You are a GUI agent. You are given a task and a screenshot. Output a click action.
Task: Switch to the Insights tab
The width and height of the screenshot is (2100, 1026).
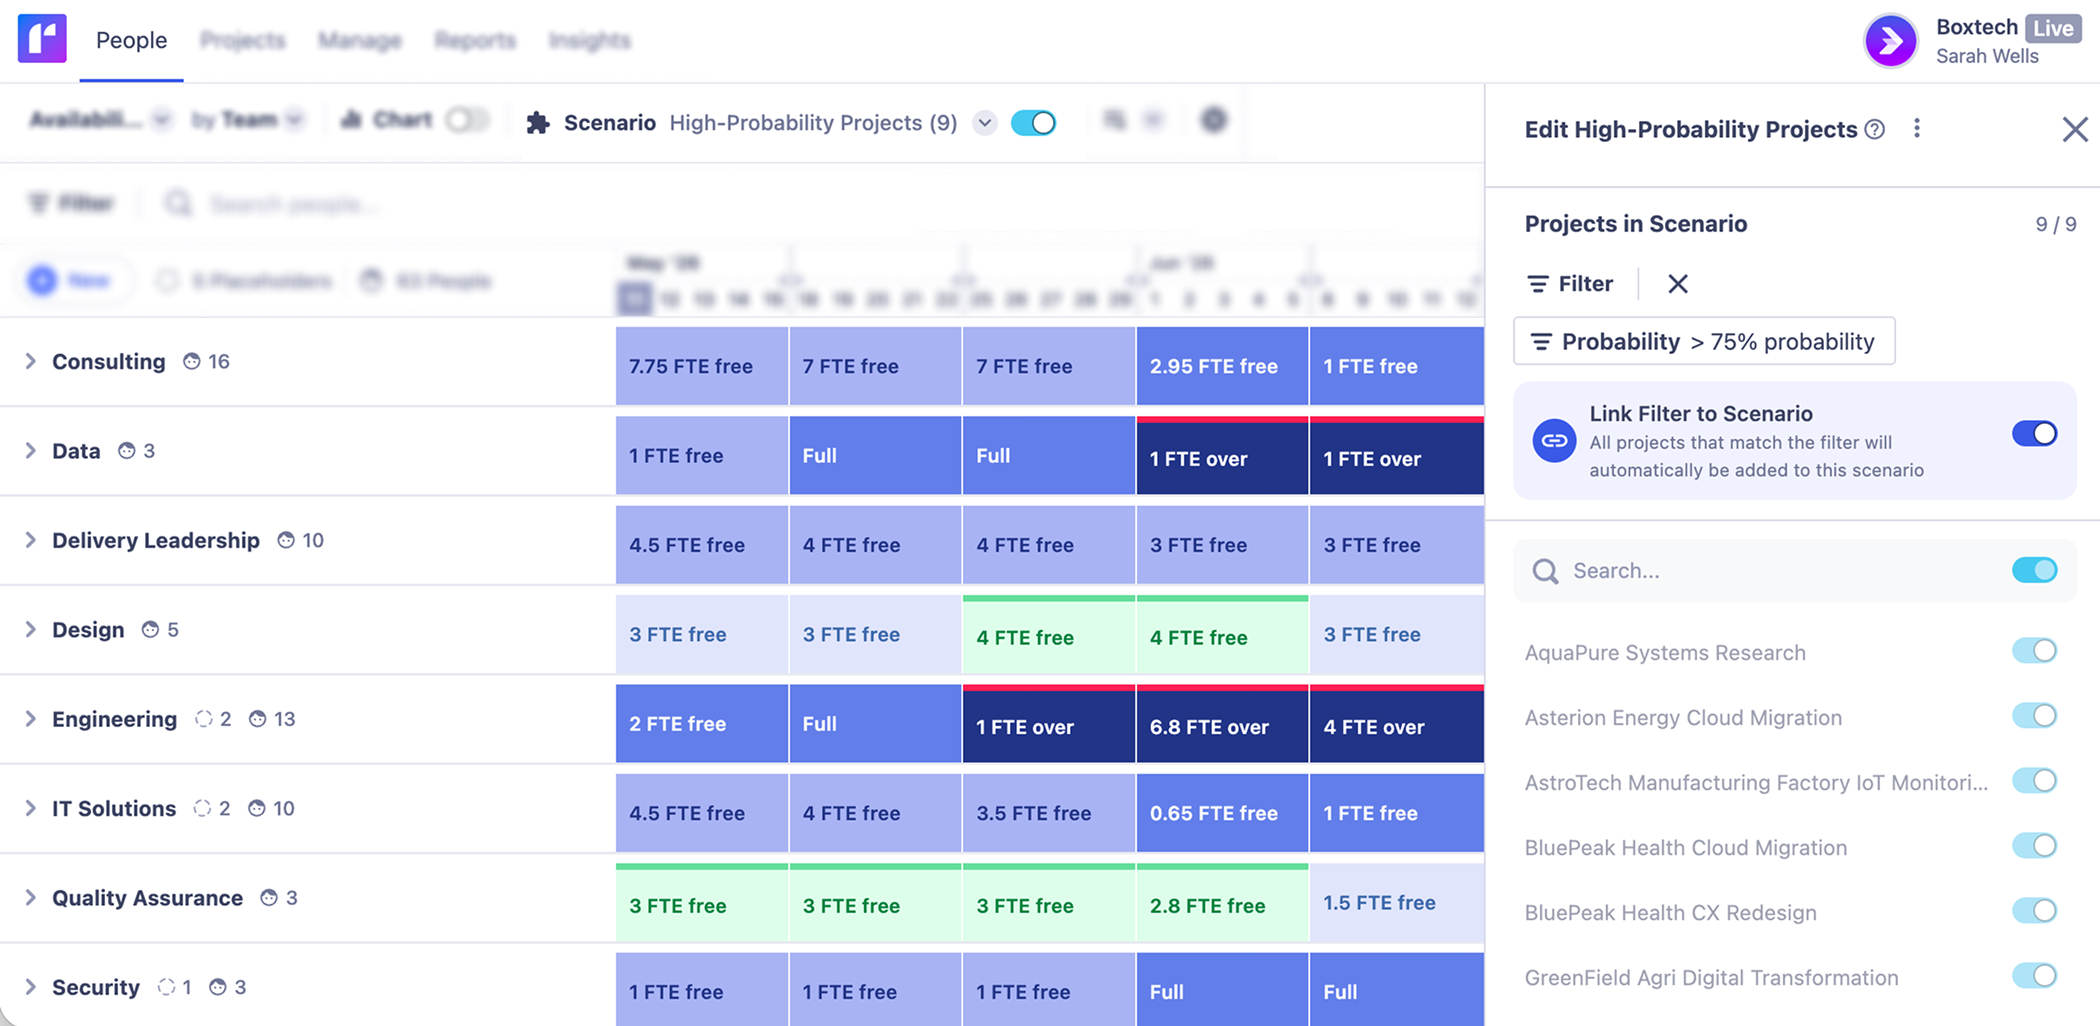[590, 40]
